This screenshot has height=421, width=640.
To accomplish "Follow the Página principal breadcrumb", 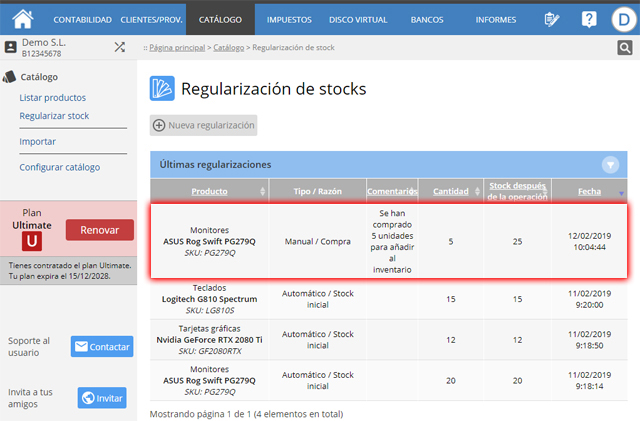I will point(177,48).
